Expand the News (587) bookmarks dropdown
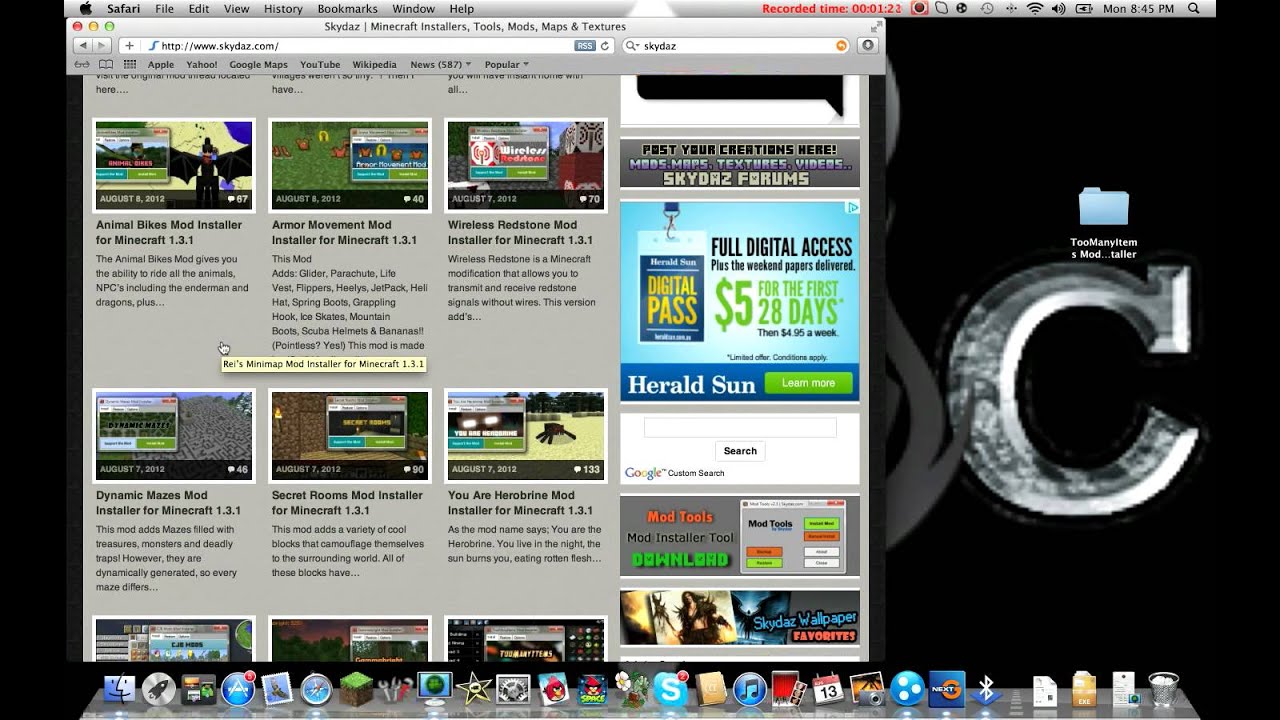Viewport: 1280px width, 720px height. coord(441,65)
